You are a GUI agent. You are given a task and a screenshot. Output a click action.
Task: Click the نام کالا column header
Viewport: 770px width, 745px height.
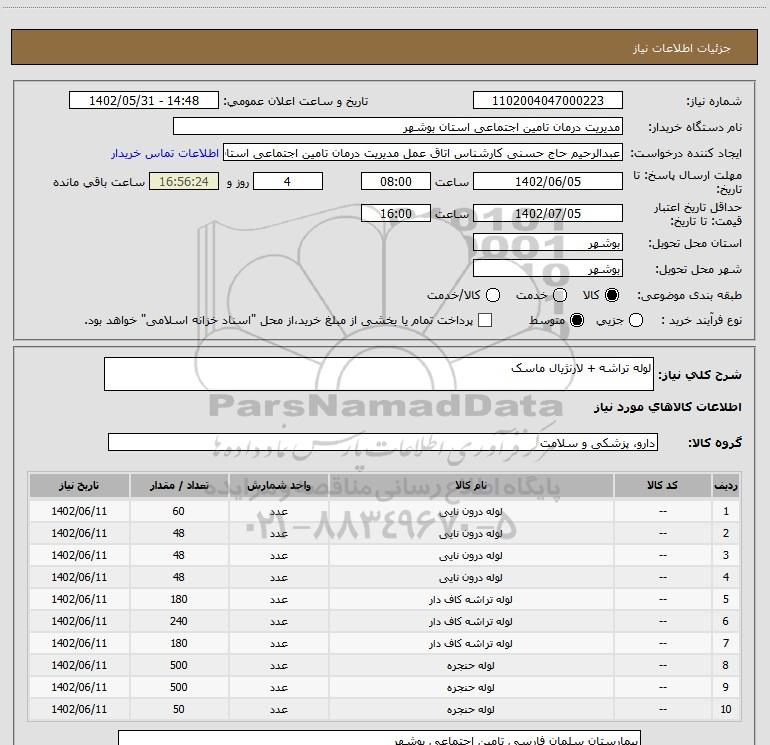pos(471,486)
